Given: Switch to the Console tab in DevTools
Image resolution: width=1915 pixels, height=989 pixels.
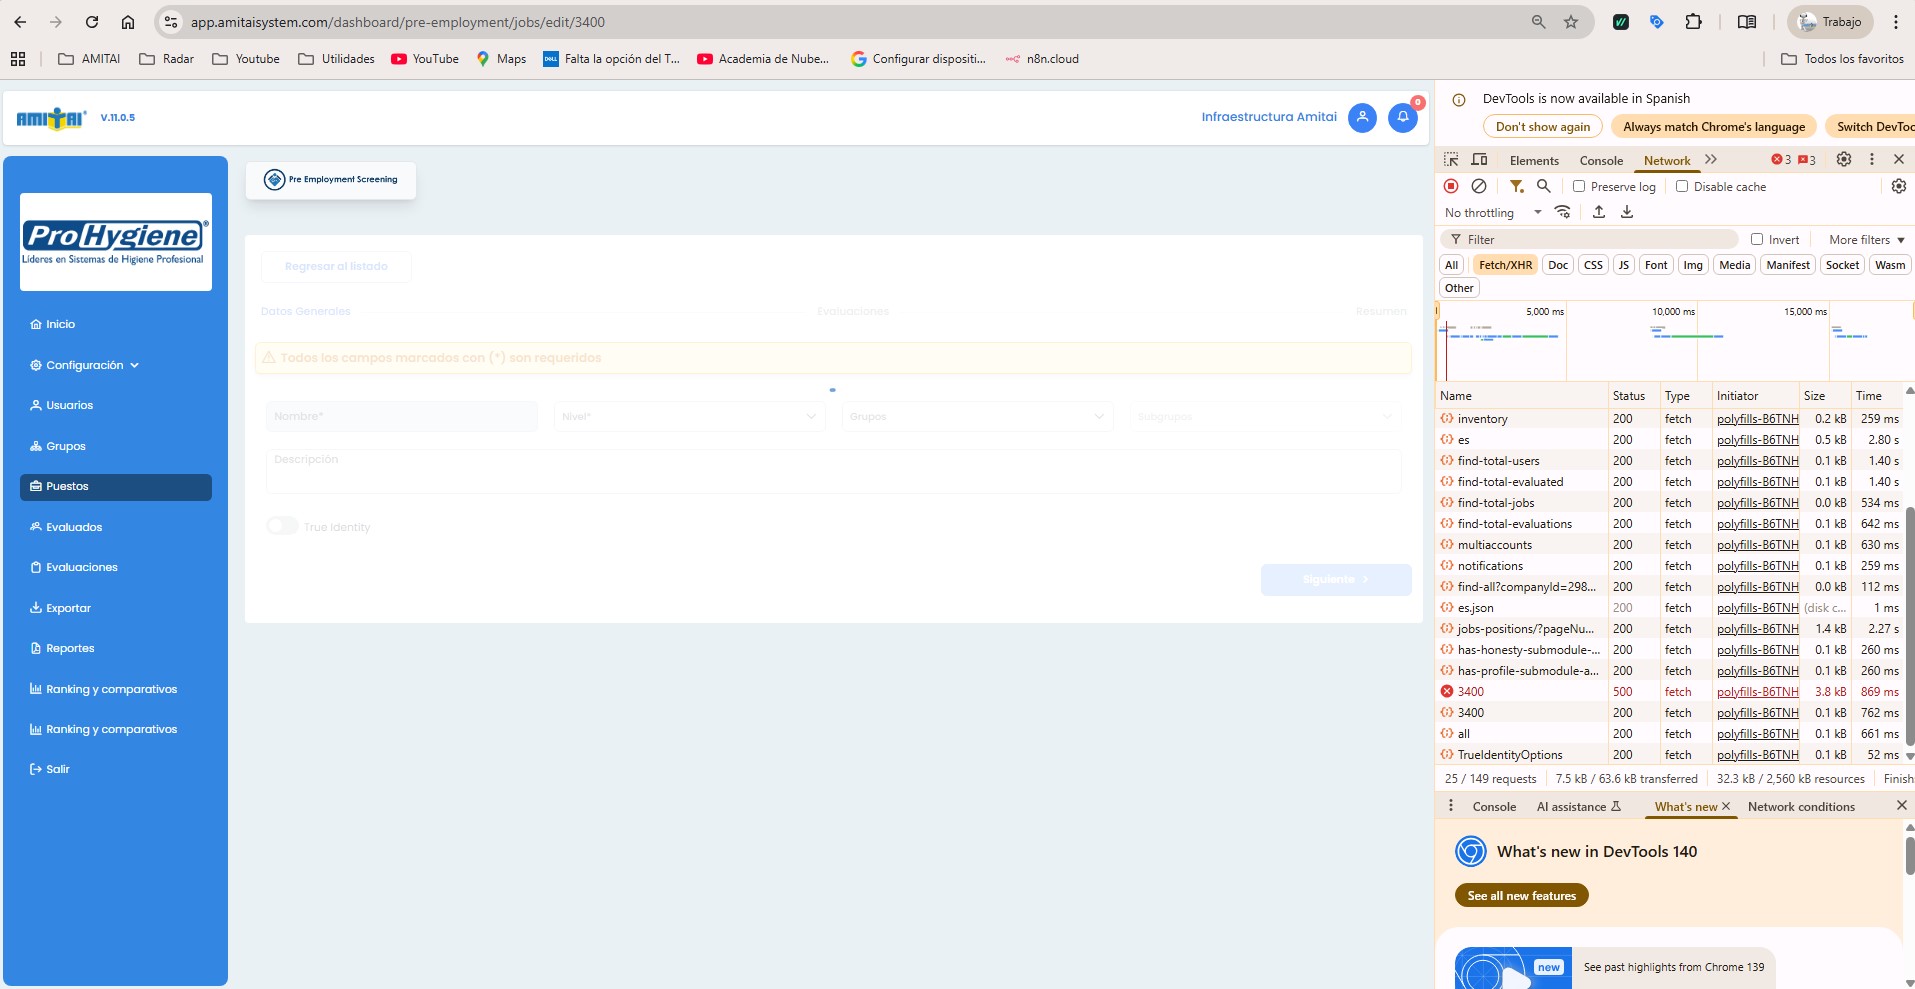Looking at the screenshot, I should [1601, 161].
